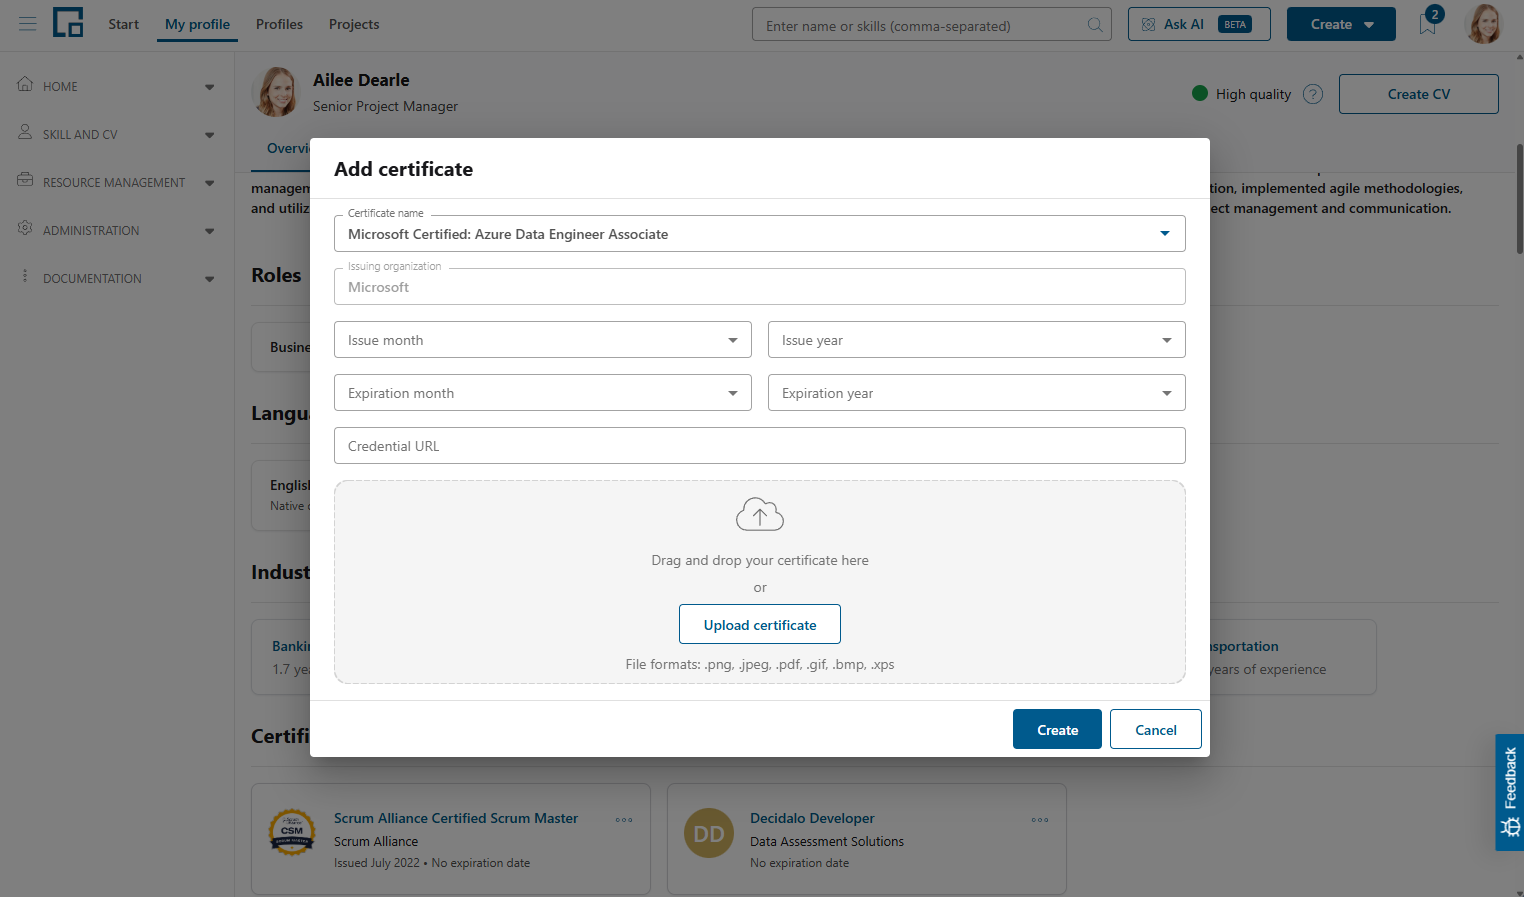The height and width of the screenshot is (897, 1524).
Task: Click the Upload certificate button
Action: [x=760, y=624]
